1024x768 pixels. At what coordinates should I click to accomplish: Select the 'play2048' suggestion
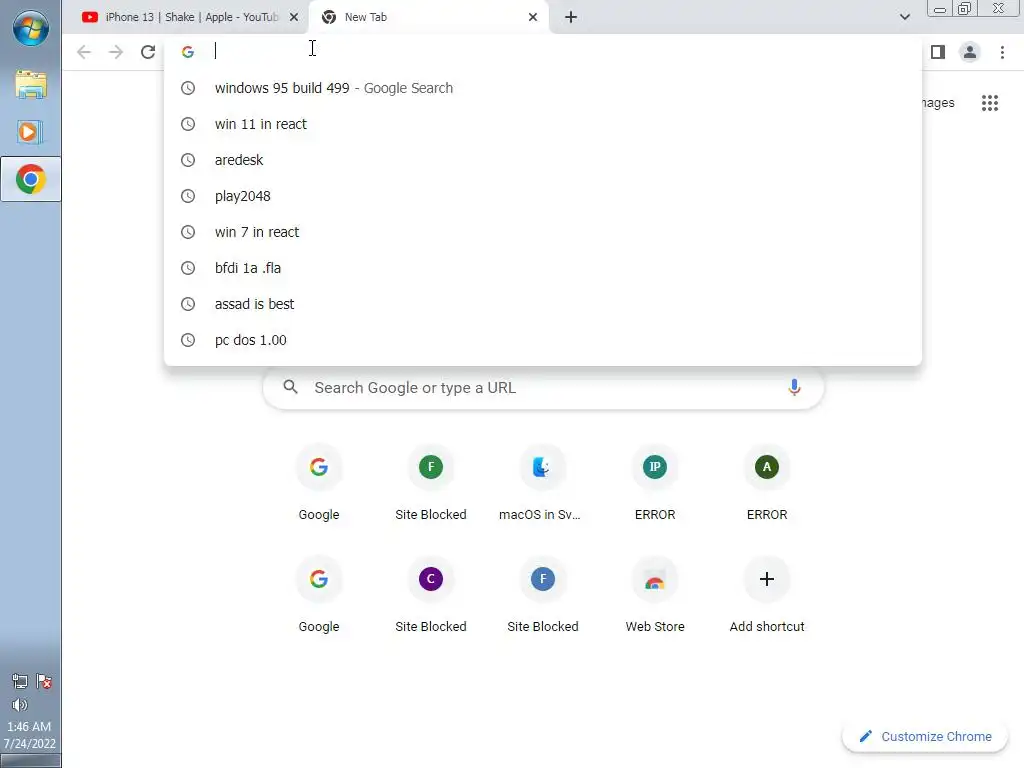pyautogui.click(x=543, y=196)
